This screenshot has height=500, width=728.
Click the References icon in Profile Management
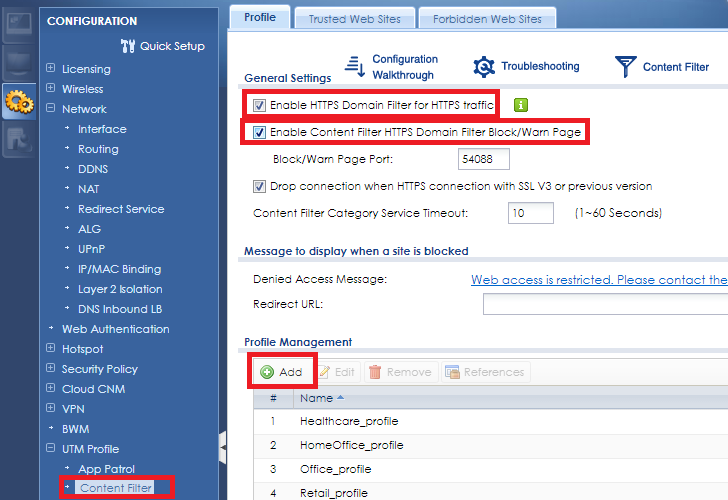[x=453, y=372]
